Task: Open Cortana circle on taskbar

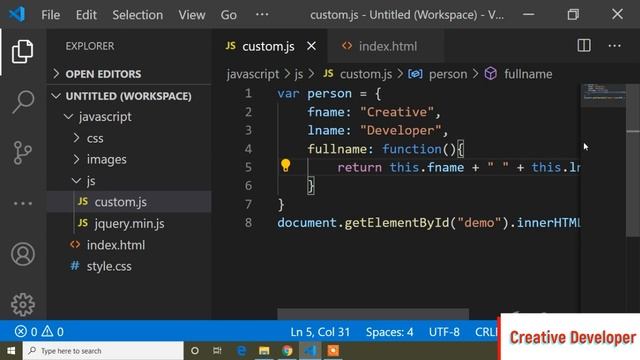Action: [x=195, y=351]
